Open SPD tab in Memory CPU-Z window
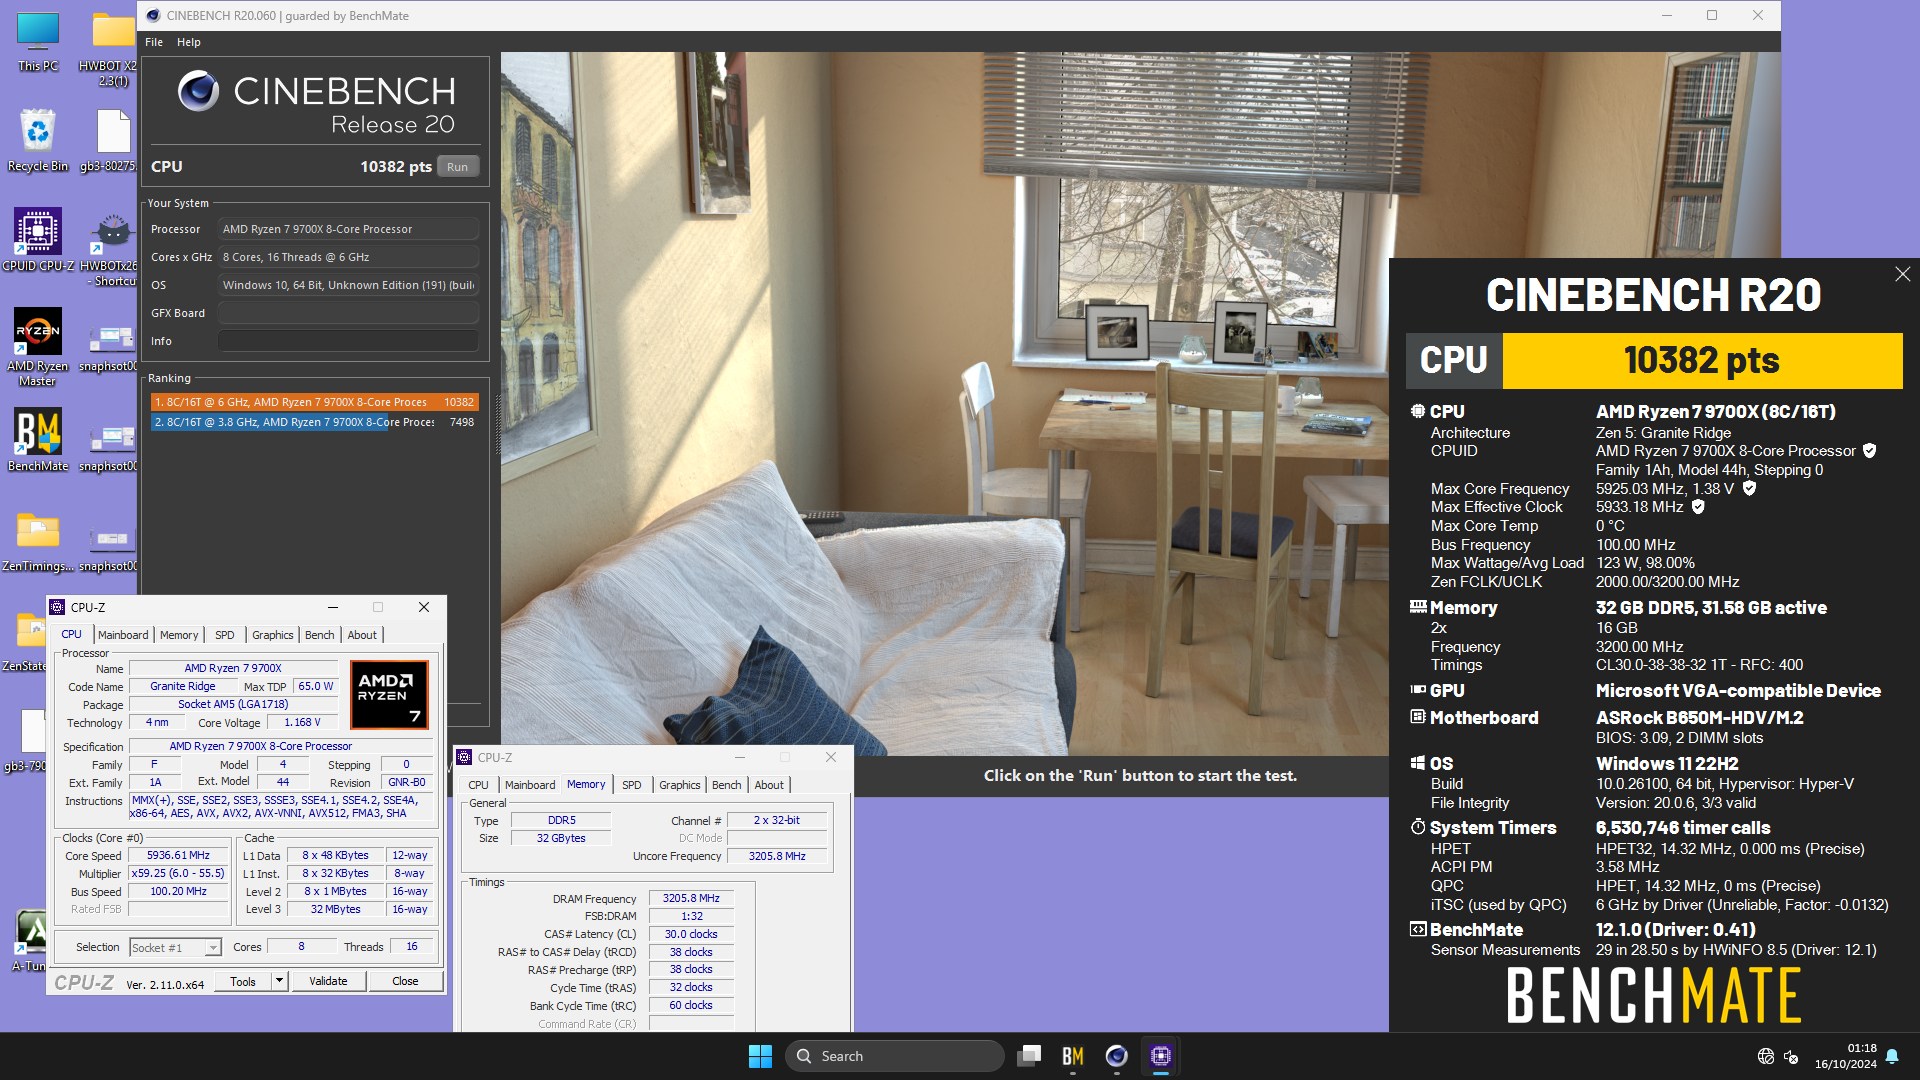 pyautogui.click(x=632, y=785)
